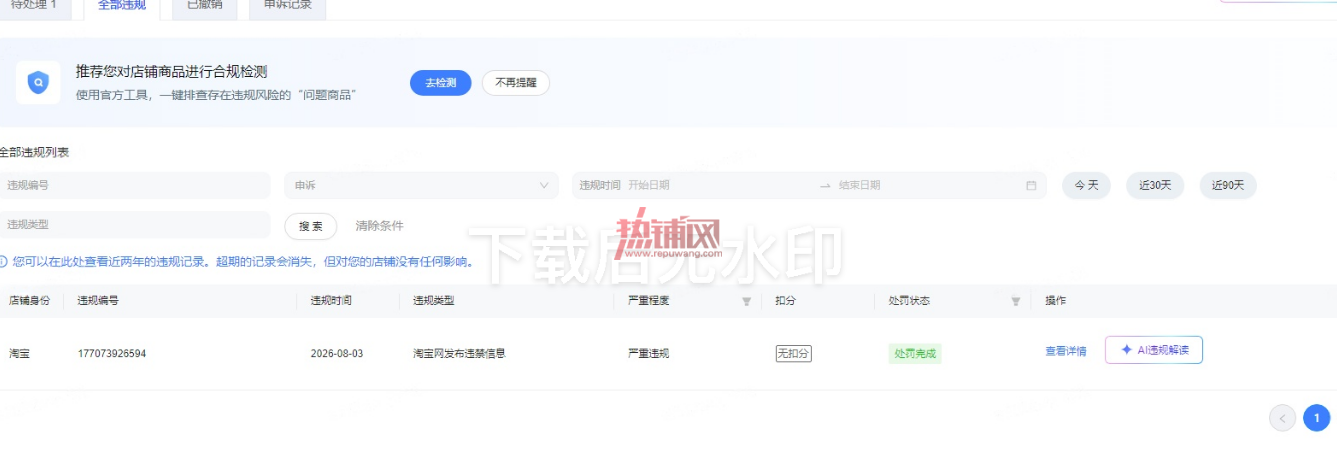Click the 搜索 button
The width and height of the screenshot is (1337, 468).
pos(311,226)
